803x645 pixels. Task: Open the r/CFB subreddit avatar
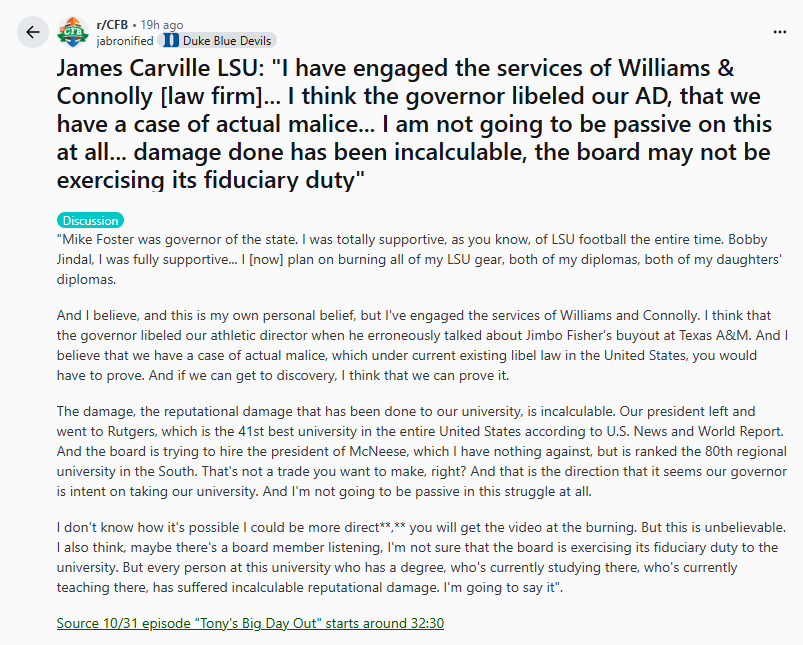tap(73, 32)
